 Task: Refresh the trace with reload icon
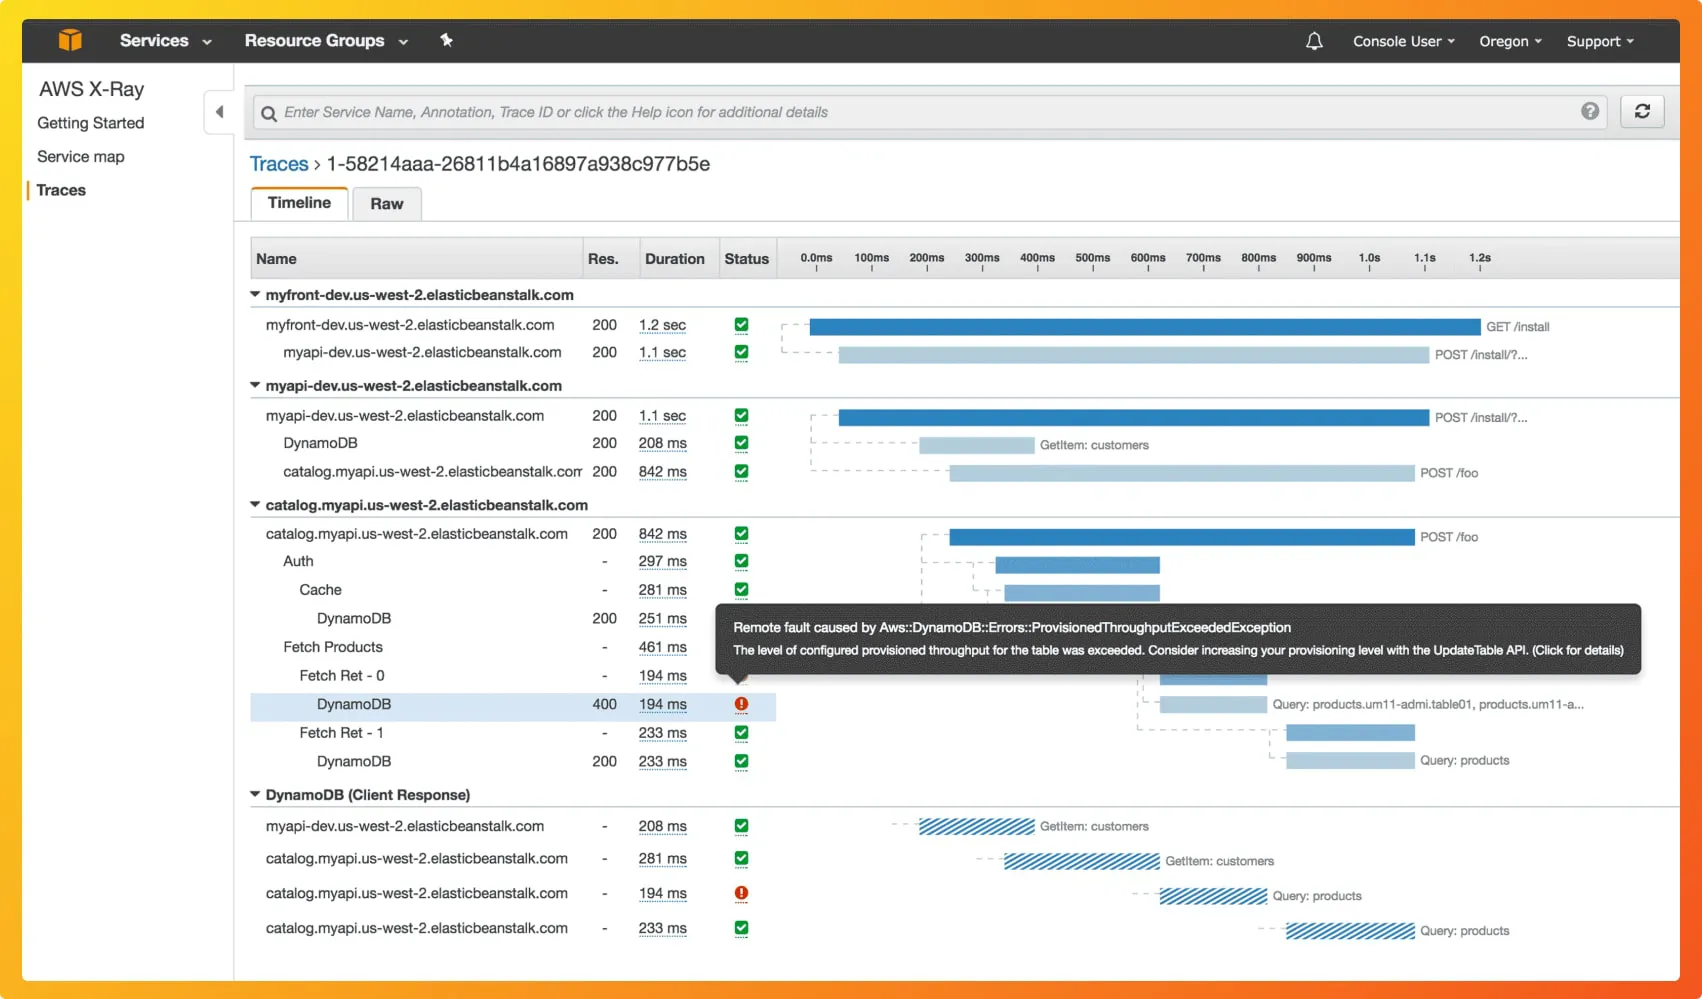pos(1642,111)
